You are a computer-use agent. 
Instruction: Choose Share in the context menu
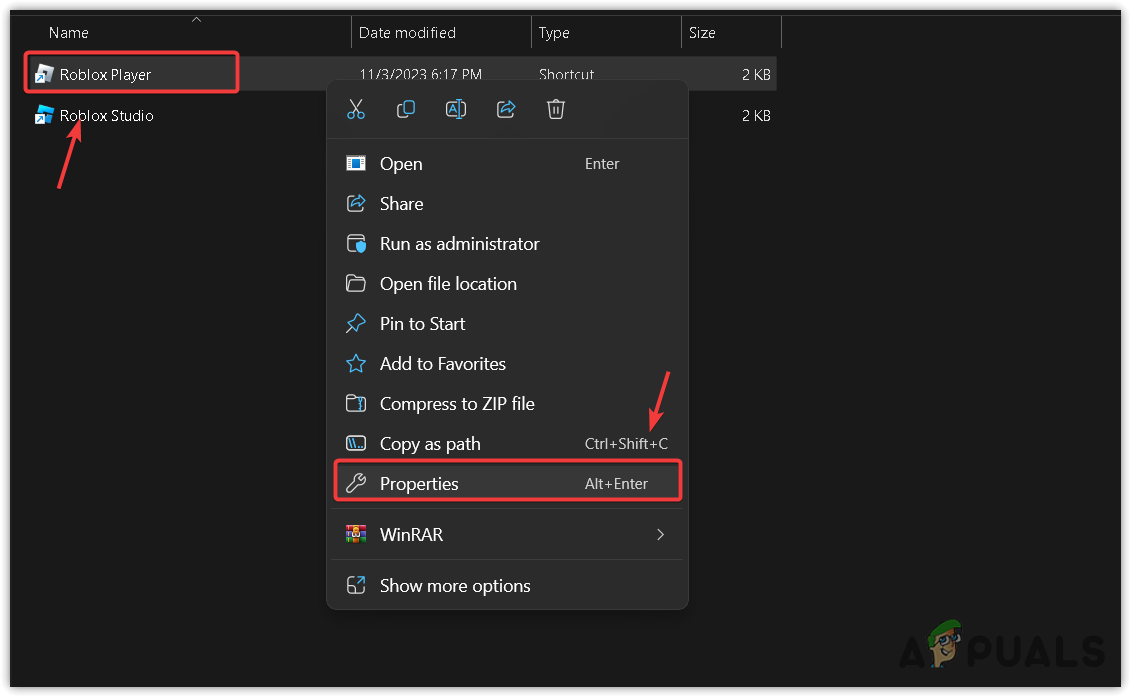click(x=507, y=203)
